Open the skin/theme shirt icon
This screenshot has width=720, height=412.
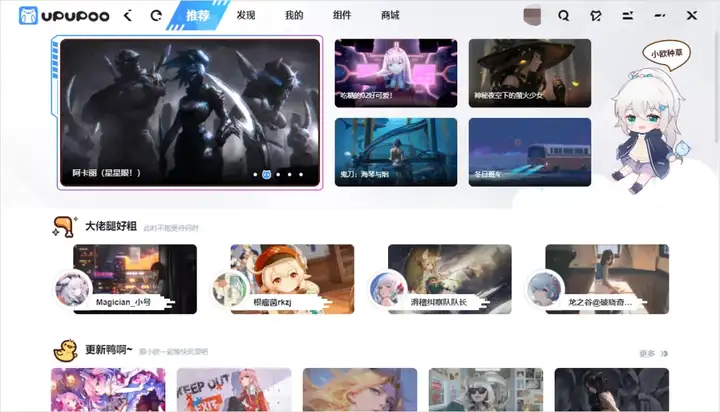pyautogui.click(x=596, y=16)
